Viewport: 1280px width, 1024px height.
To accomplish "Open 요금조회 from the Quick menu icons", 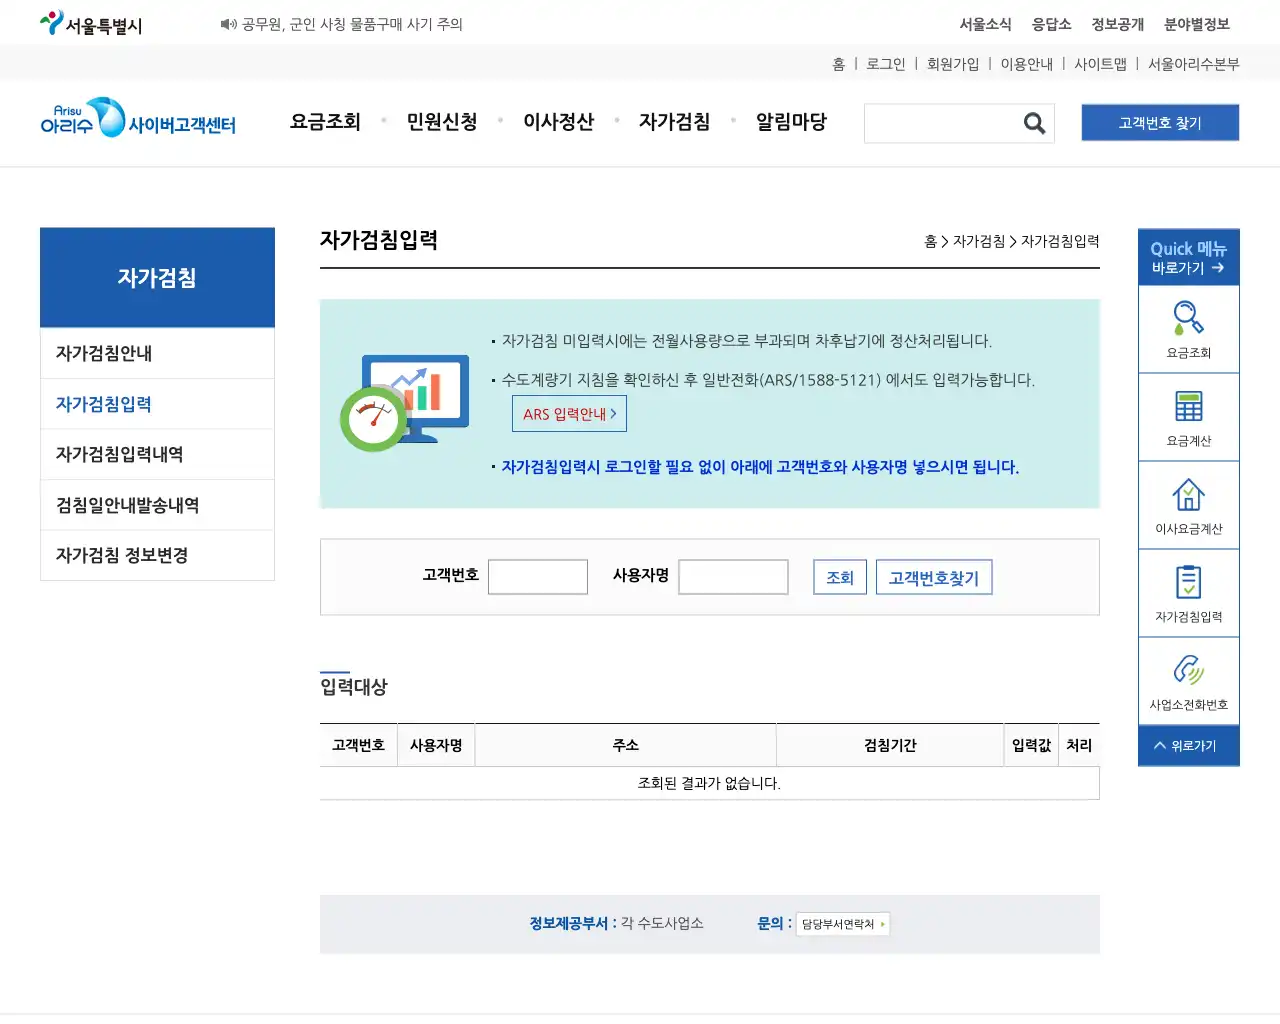I will (x=1188, y=328).
